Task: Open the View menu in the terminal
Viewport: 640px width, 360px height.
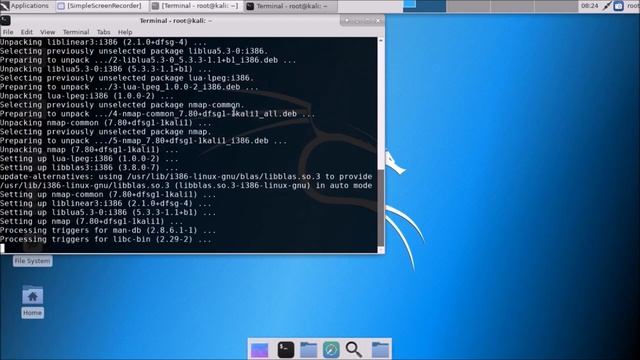Action: (47, 32)
